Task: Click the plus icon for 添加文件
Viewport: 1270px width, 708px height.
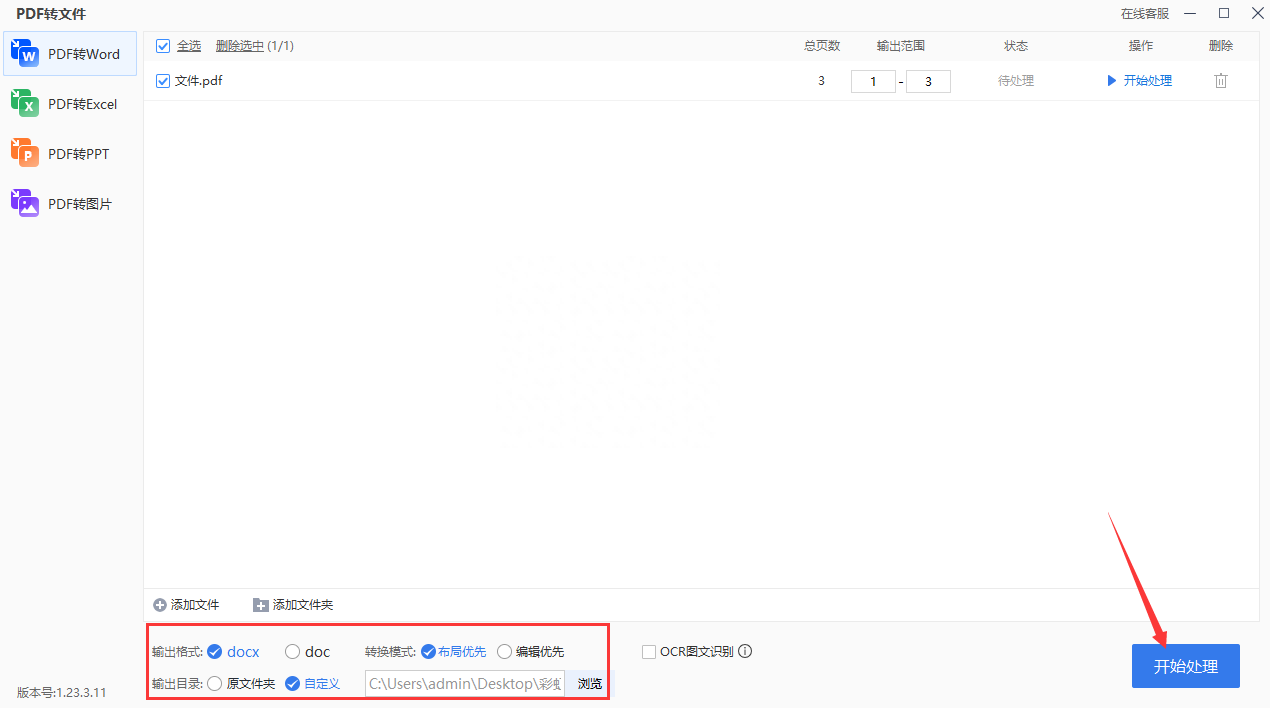Action: (160, 605)
